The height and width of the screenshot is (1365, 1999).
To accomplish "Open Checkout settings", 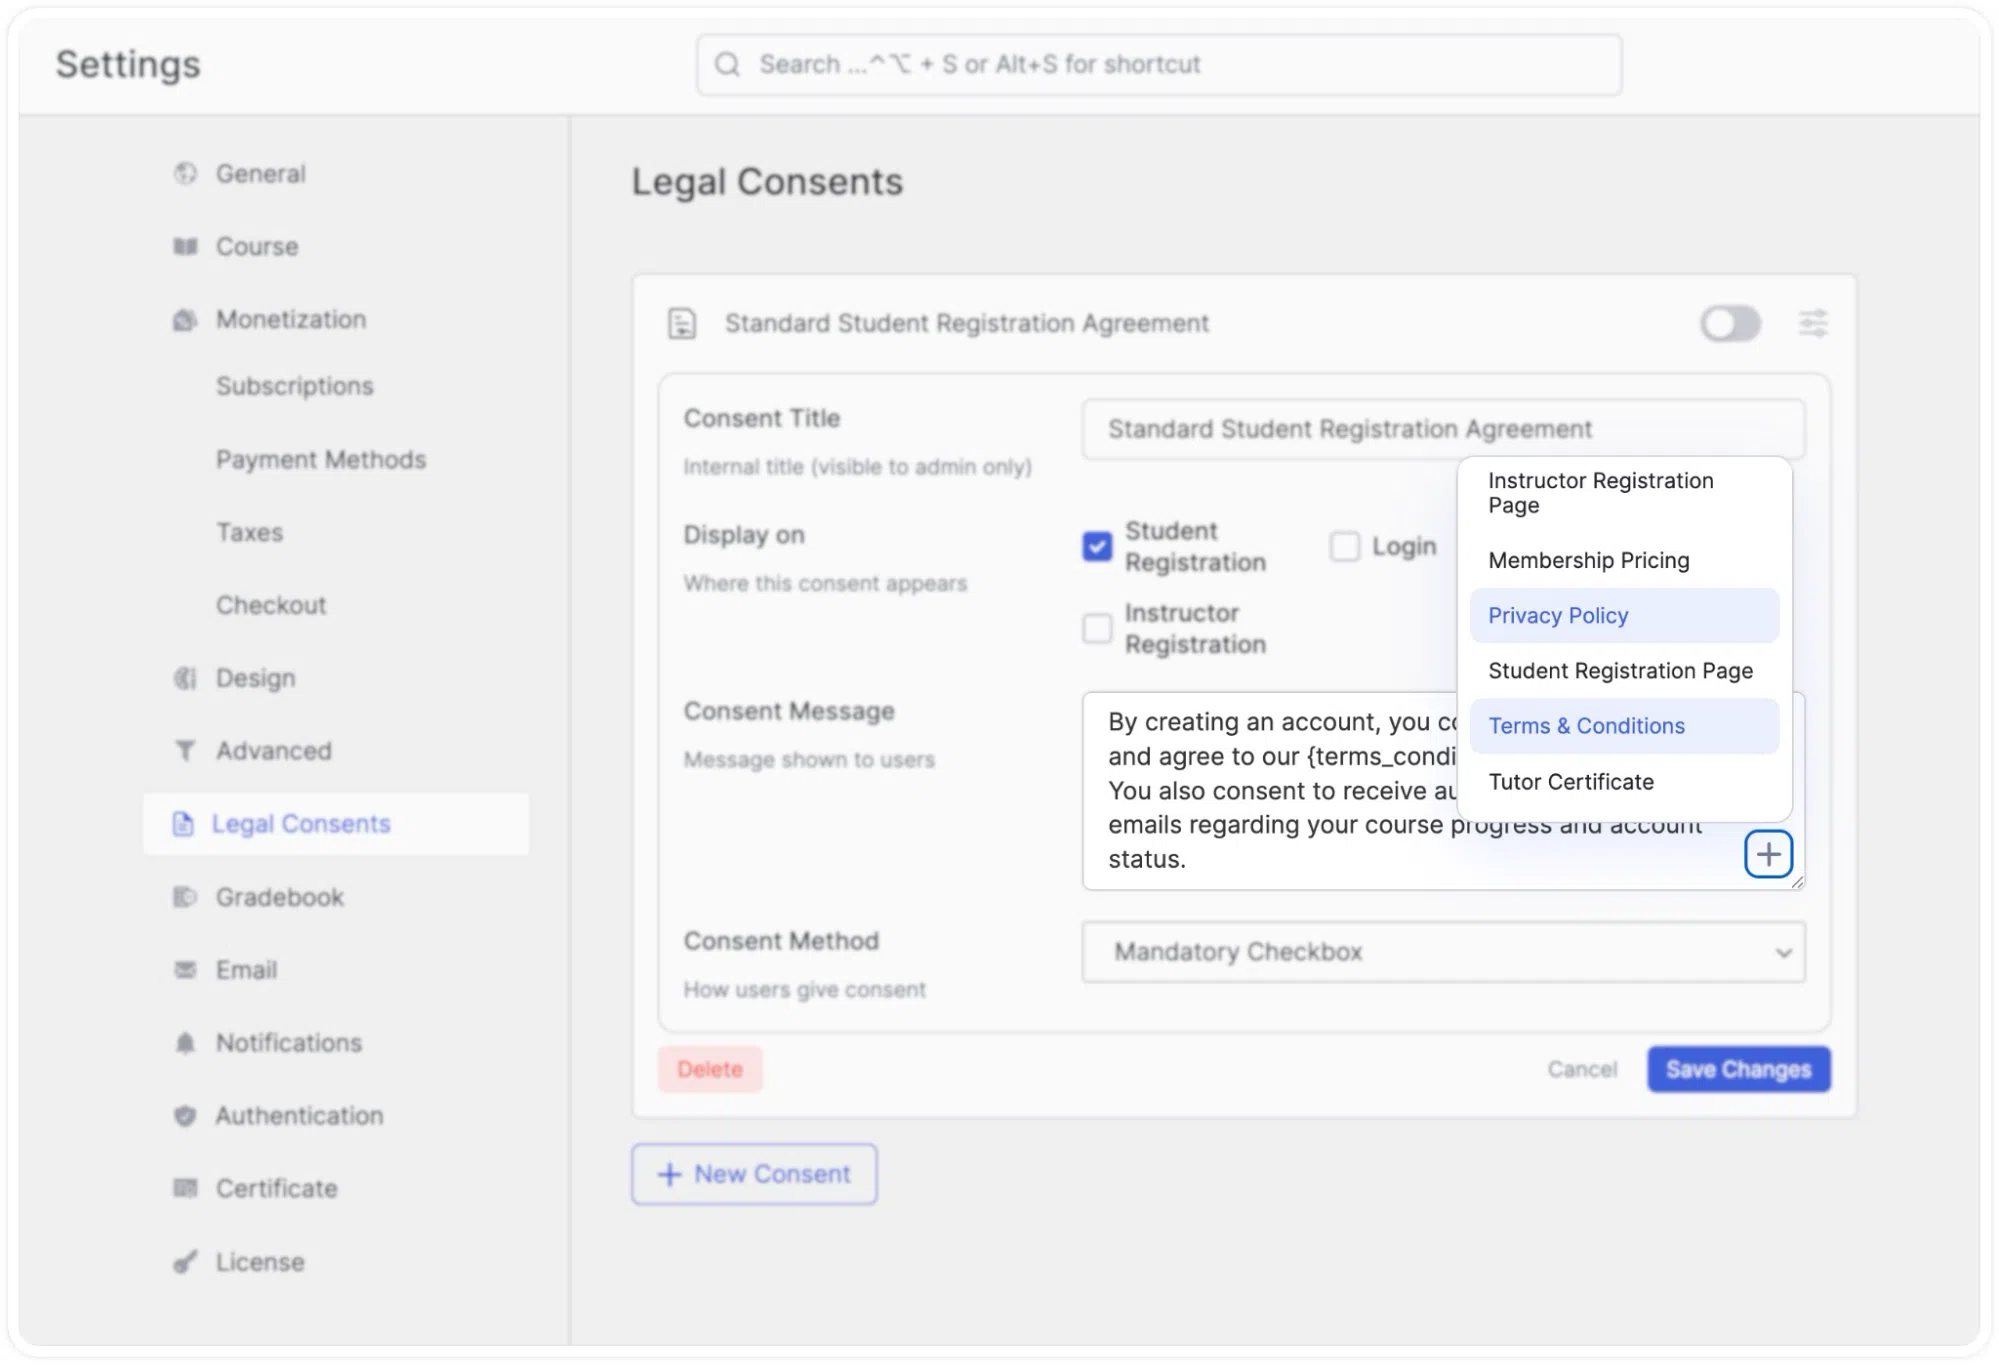I will coord(271,605).
